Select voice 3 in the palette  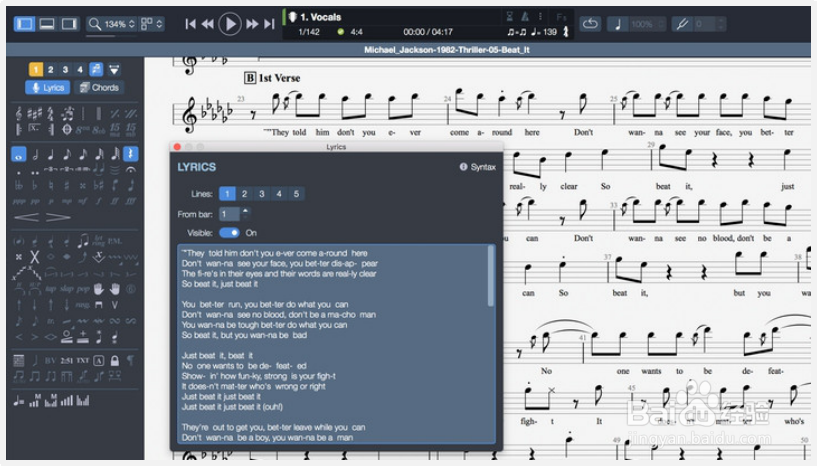65,69
